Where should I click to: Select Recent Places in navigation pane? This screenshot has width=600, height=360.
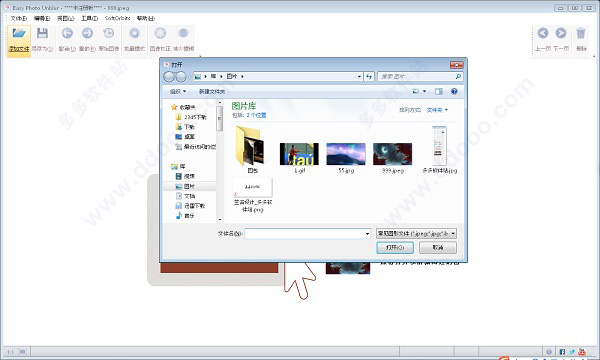pyautogui.click(x=196, y=147)
